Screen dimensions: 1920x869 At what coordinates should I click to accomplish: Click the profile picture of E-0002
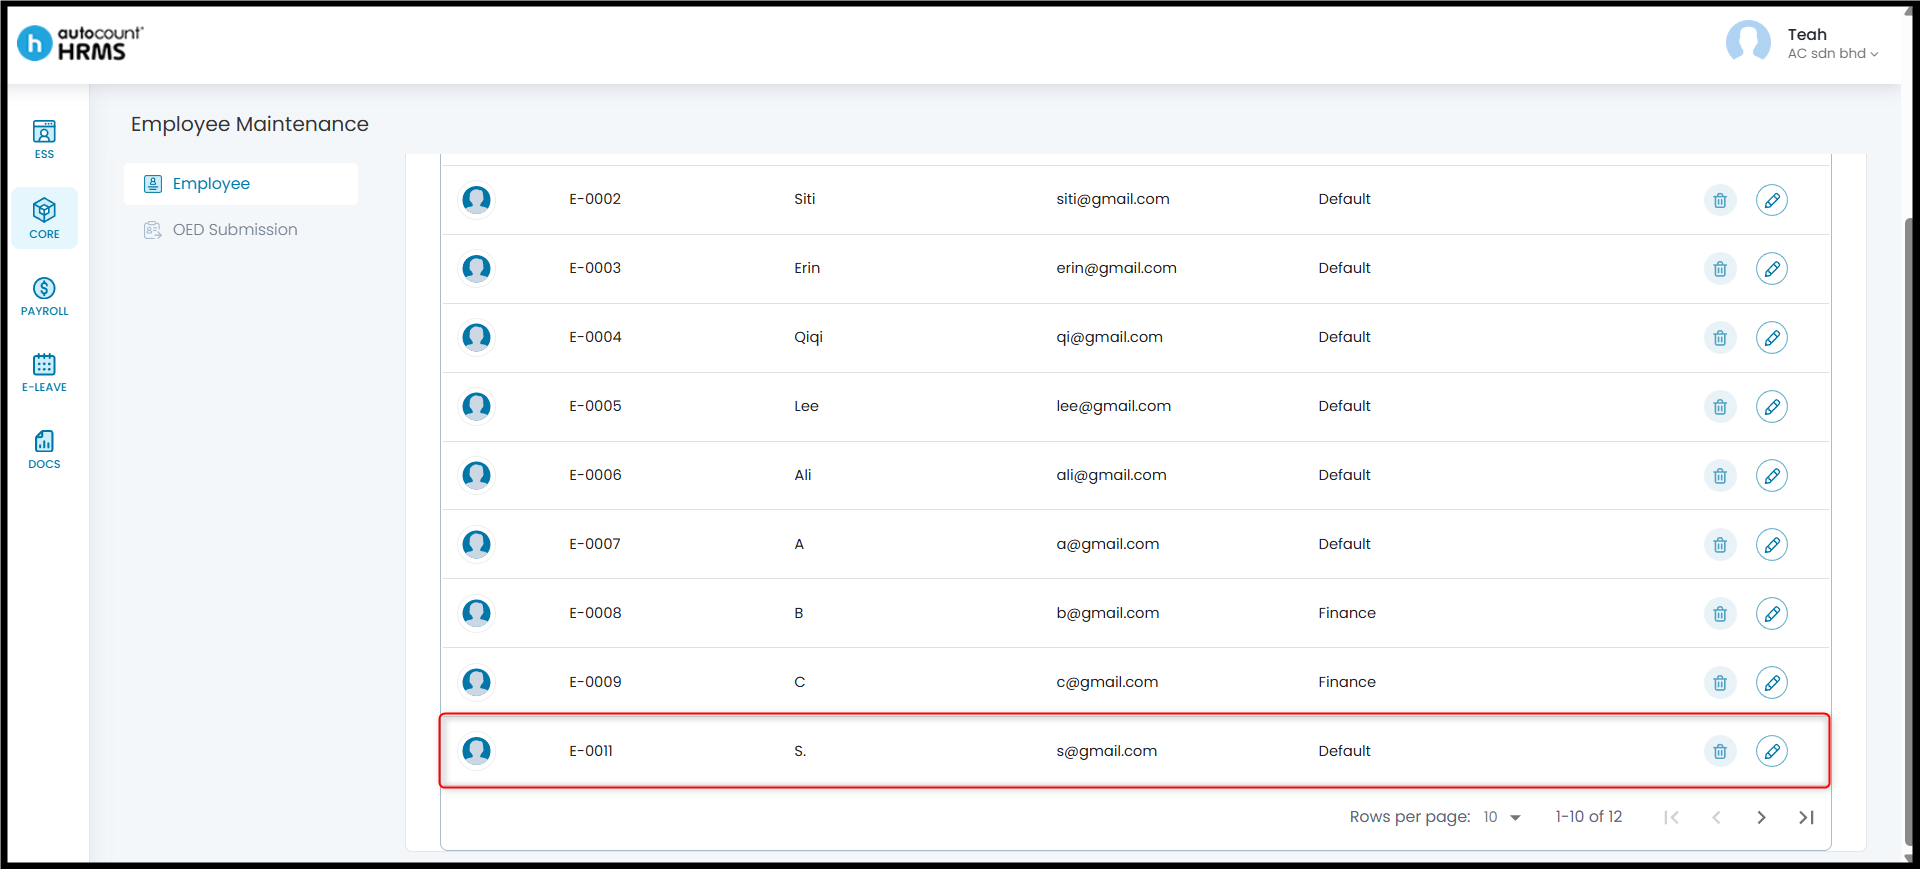(x=477, y=200)
